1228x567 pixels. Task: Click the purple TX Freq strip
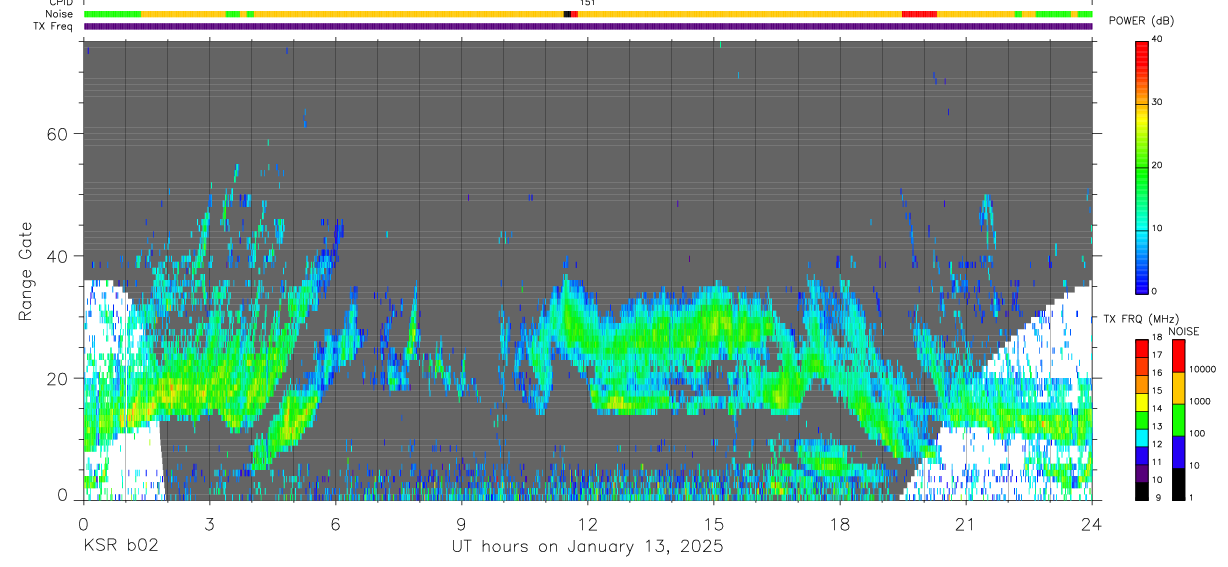click(x=588, y=26)
